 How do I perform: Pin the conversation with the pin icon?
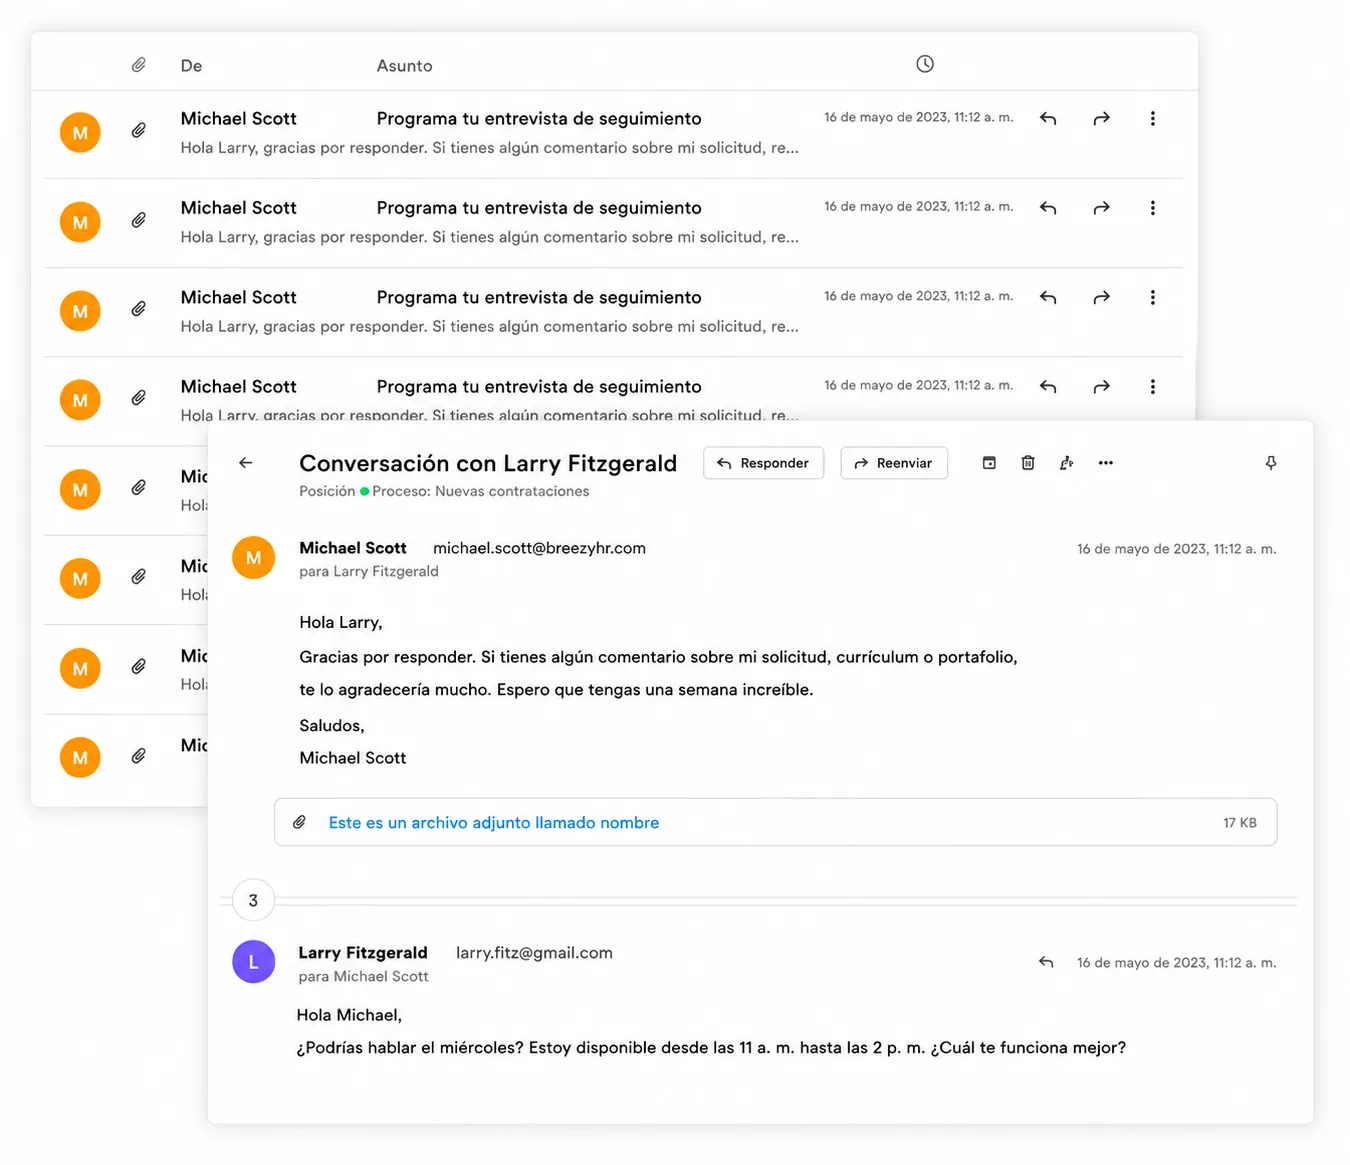[x=1271, y=463]
